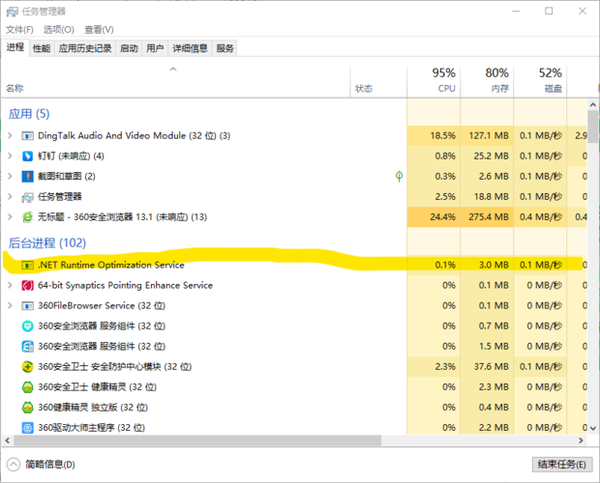Image resolution: width=600 pixels, height=483 pixels.
Task: Switch to the 启动 tab
Action: [129, 48]
